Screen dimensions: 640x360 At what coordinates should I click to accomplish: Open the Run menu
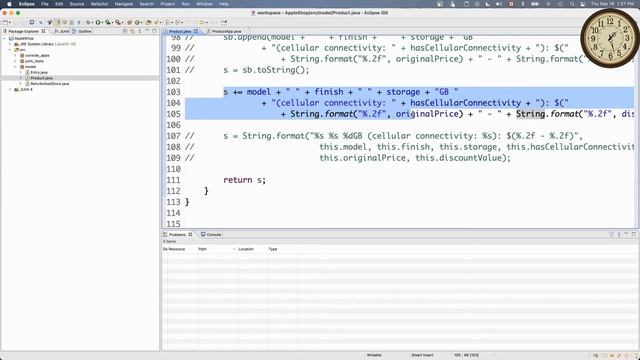(x=185, y=4)
